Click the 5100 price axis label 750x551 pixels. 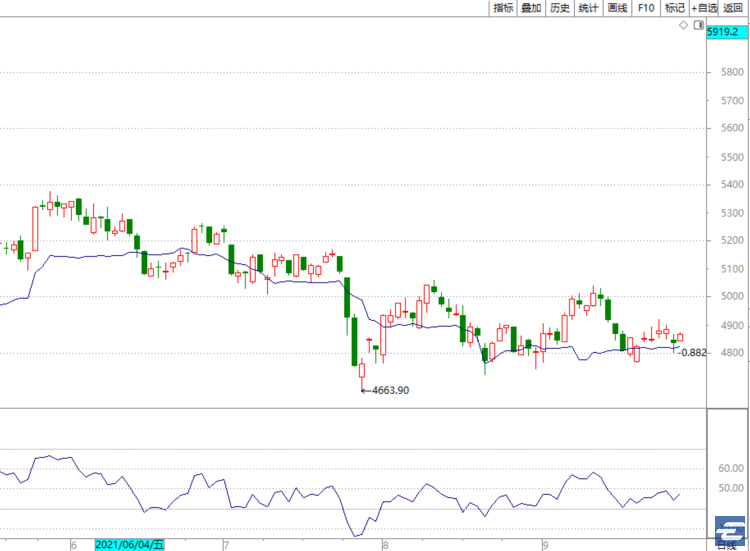[x=732, y=269]
